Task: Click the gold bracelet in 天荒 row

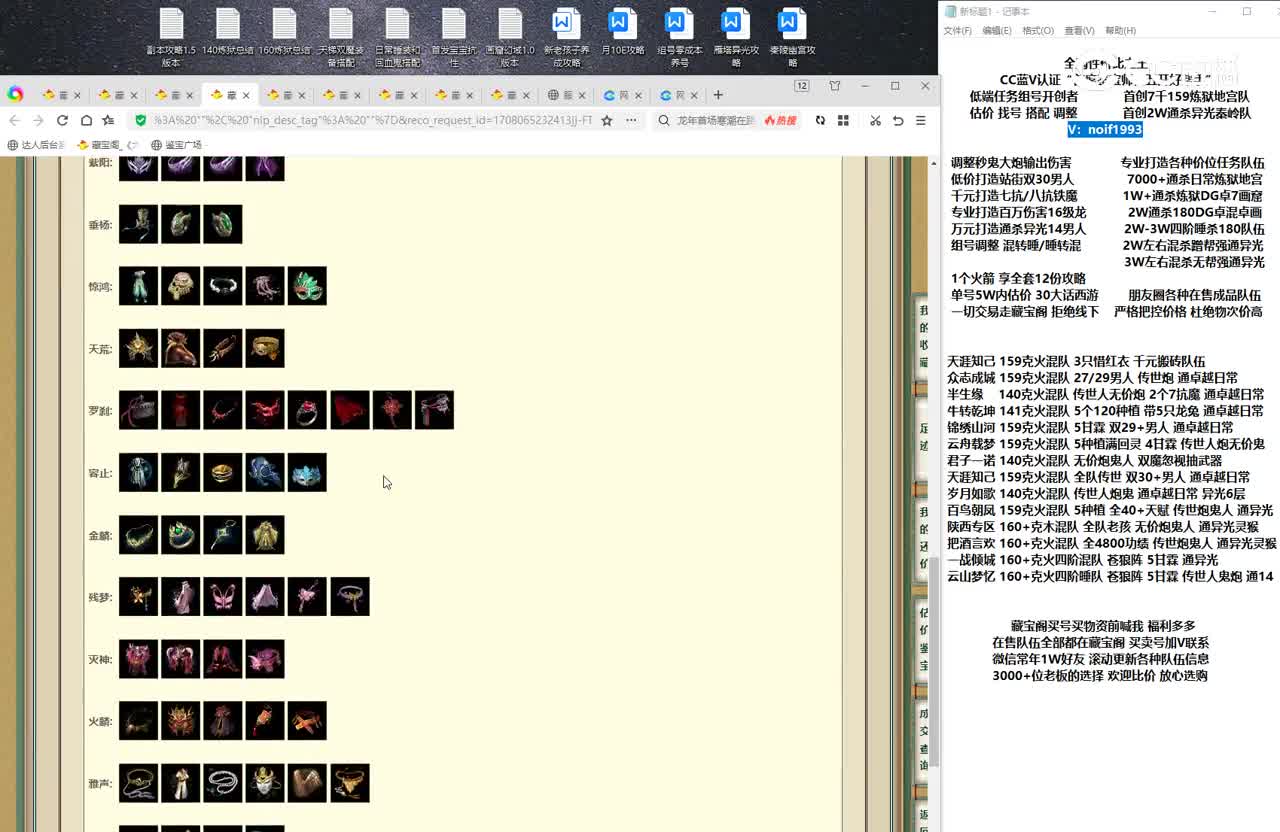Action: pyautogui.click(x=265, y=348)
